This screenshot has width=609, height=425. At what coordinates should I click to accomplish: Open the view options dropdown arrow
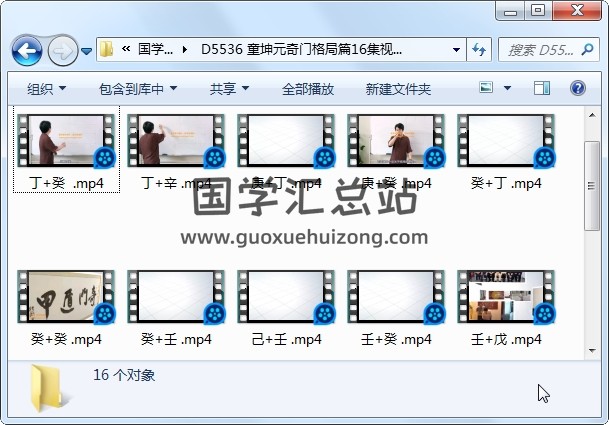pos(510,89)
